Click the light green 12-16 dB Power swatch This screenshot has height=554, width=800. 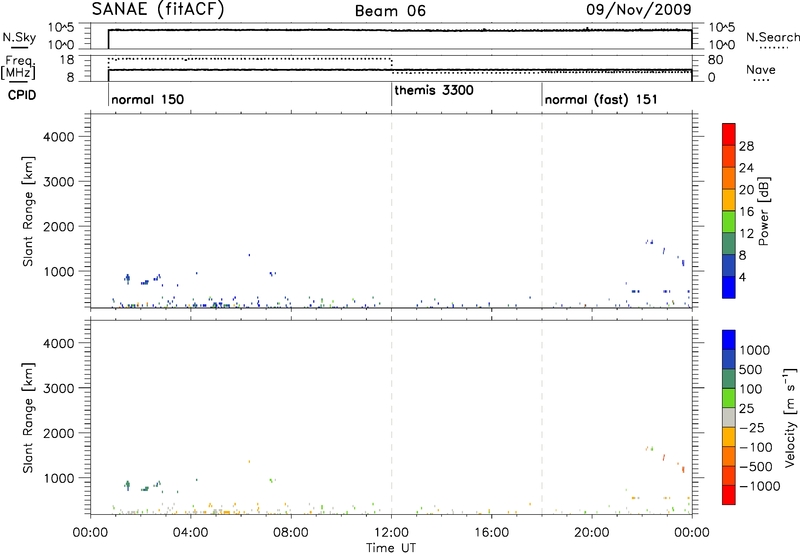tap(729, 221)
